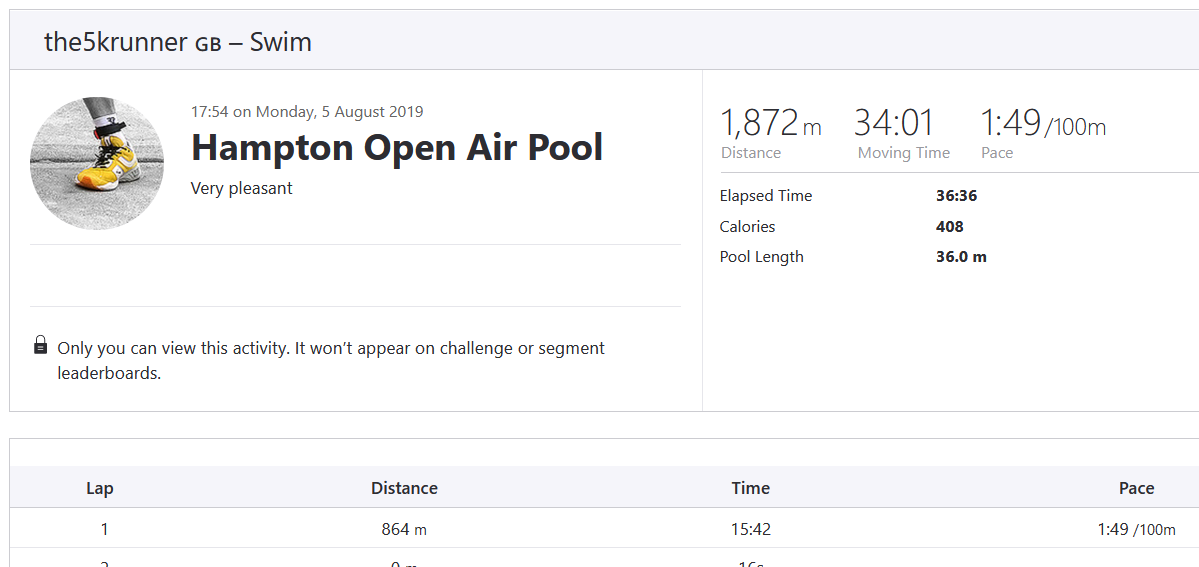Click the Calories value 408
Image resolution: width=1199 pixels, height=567 pixels.
[x=949, y=227]
